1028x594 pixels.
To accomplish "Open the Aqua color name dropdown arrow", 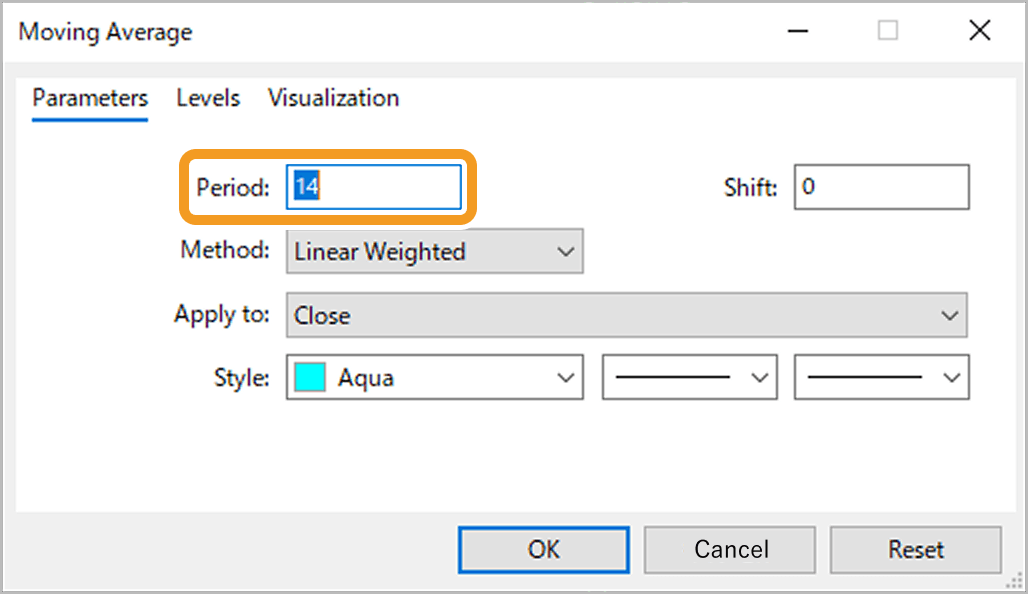I will pyautogui.click(x=566, y=378).
